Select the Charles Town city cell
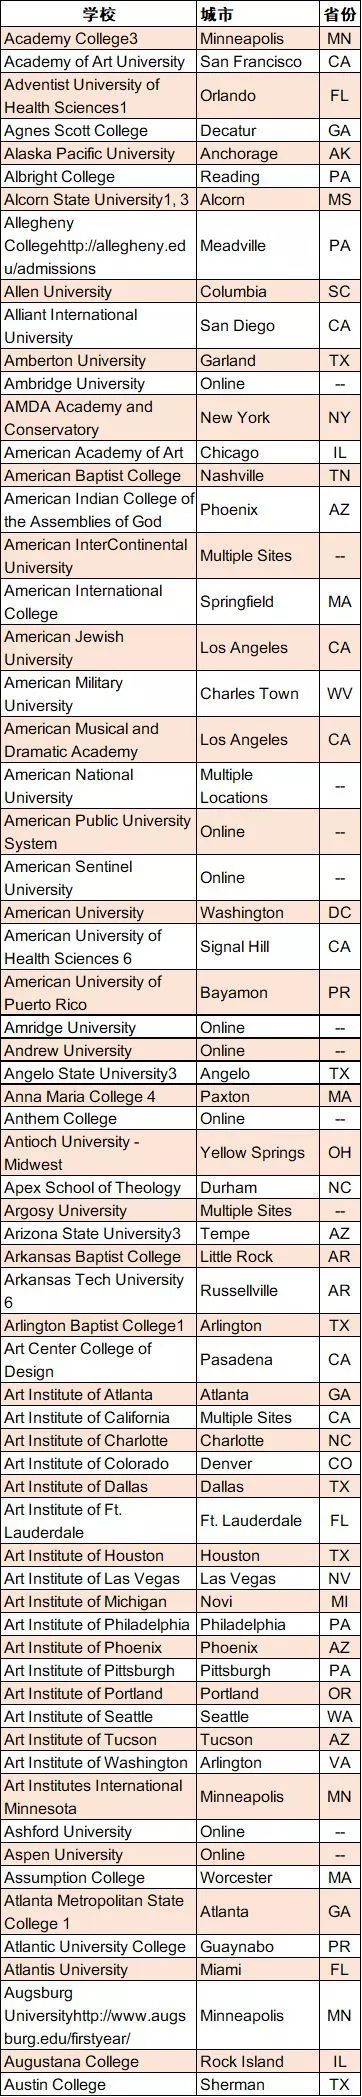The width and height of the screenshot is (362, 2097). point(258,694)
